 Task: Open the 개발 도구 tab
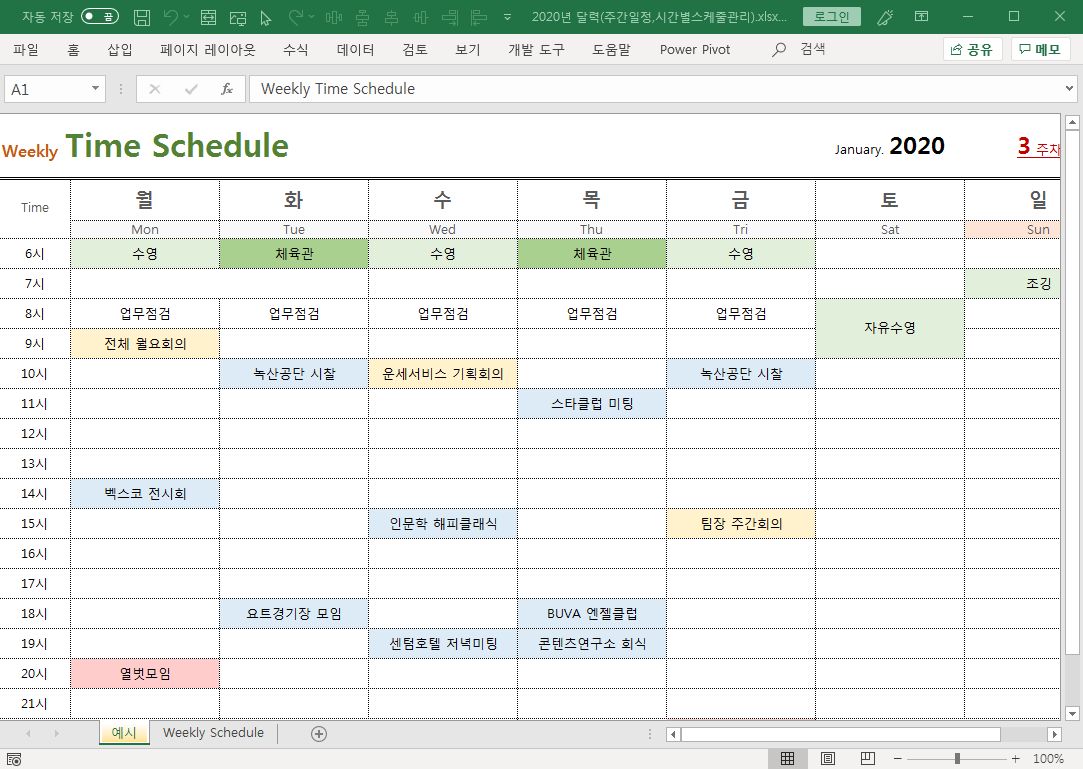tap(536, 50)
